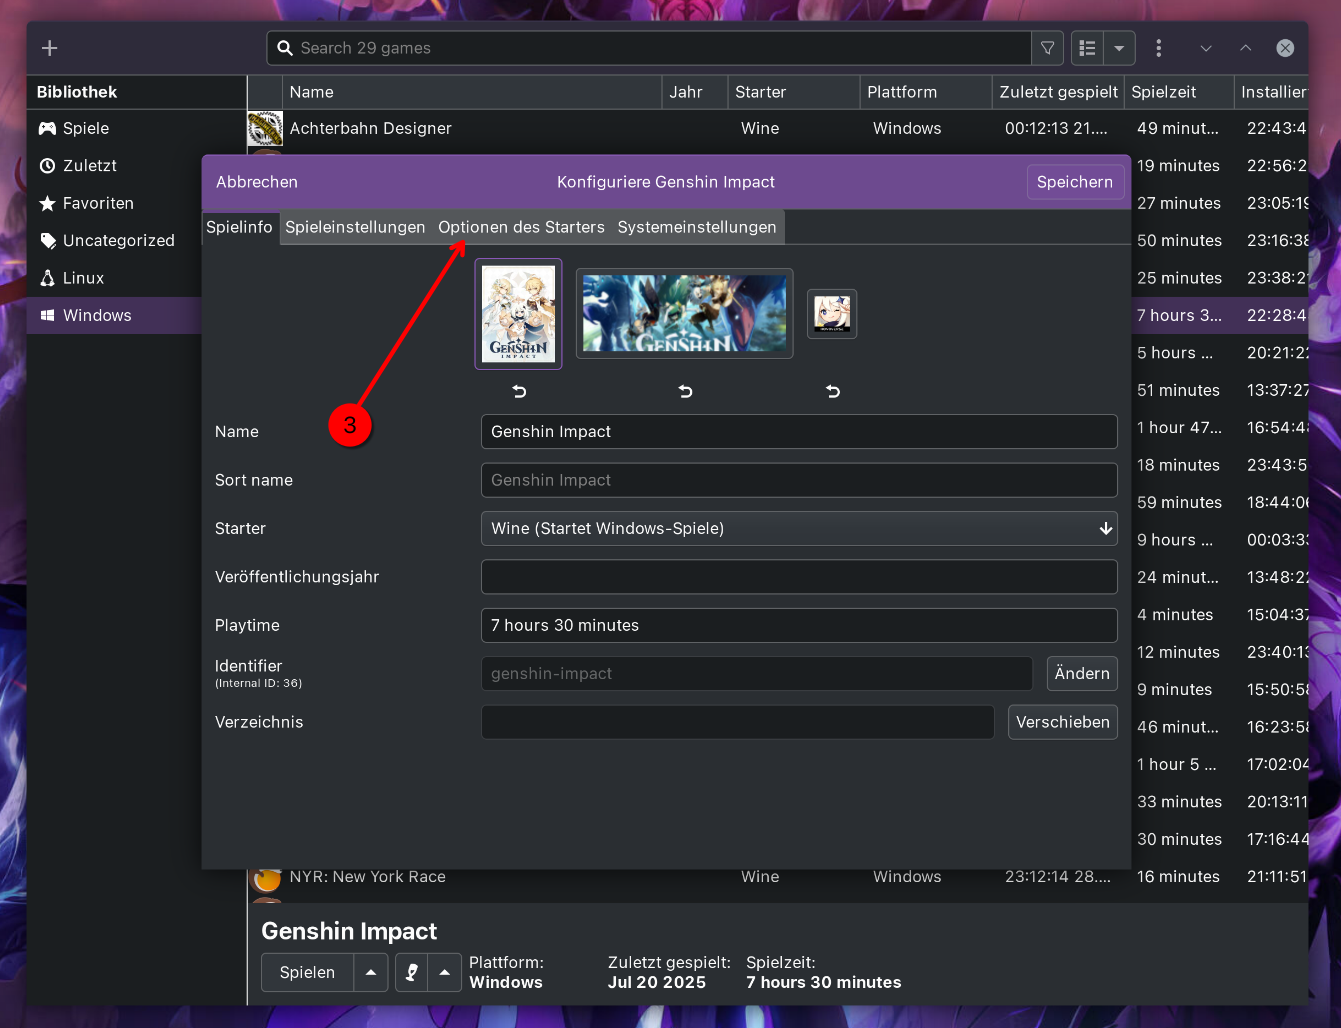Open the Starter Wine dropdown

[x=799, y=528]
